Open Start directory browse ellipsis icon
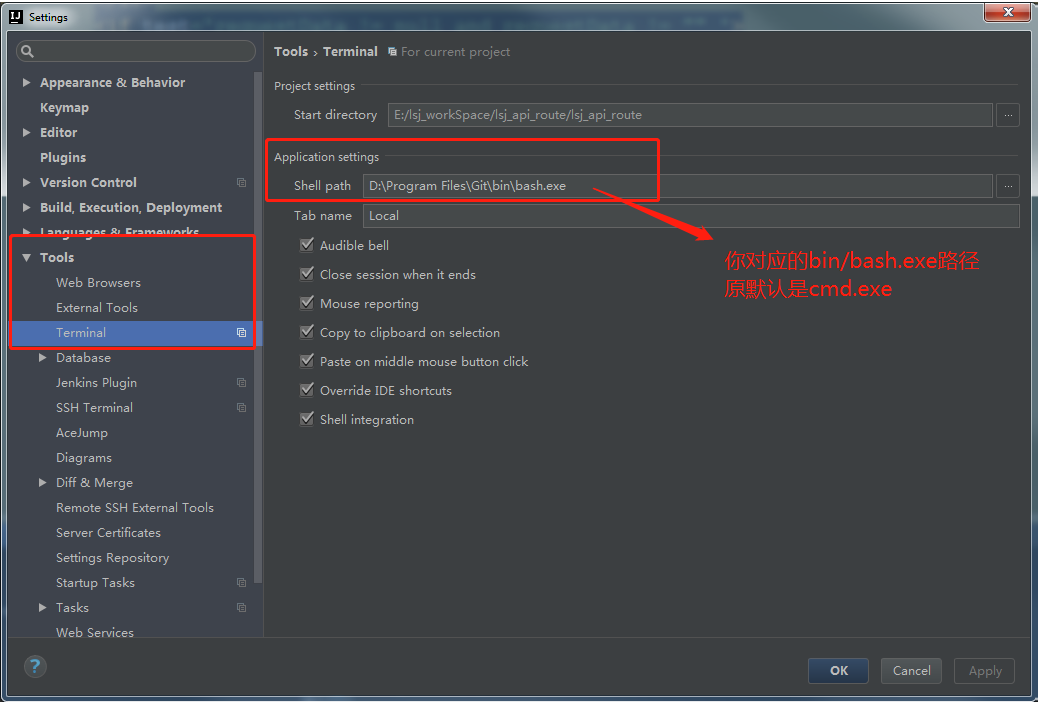 pos(1007,114)
